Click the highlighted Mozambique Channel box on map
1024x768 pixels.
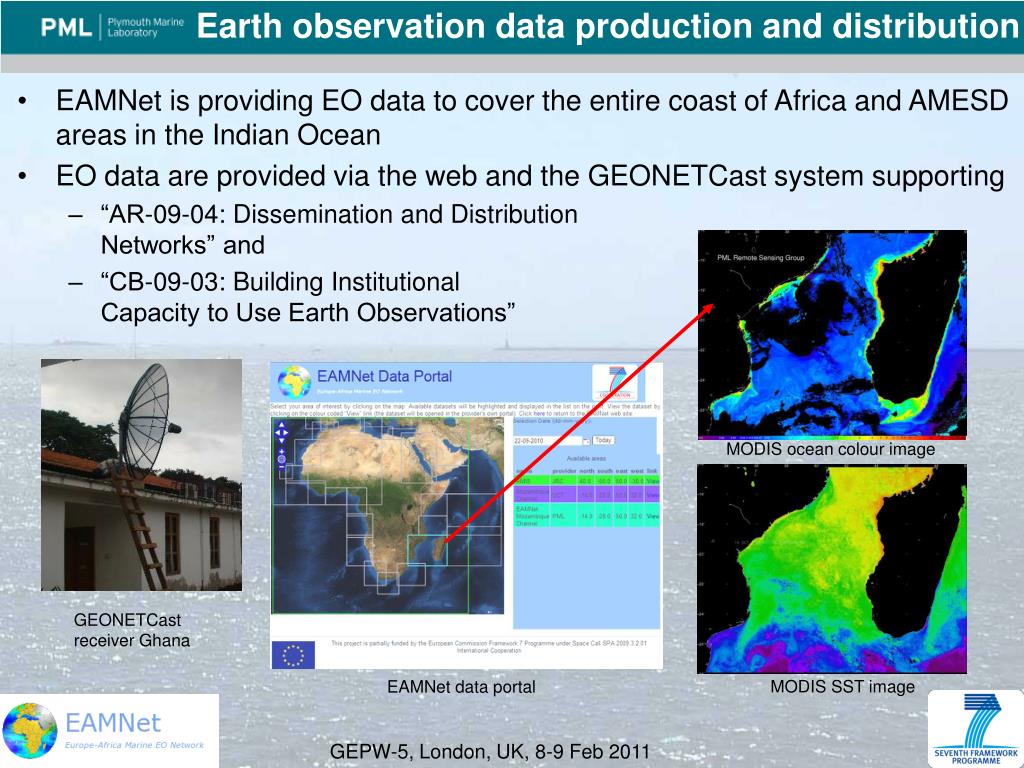coord(428,551)
